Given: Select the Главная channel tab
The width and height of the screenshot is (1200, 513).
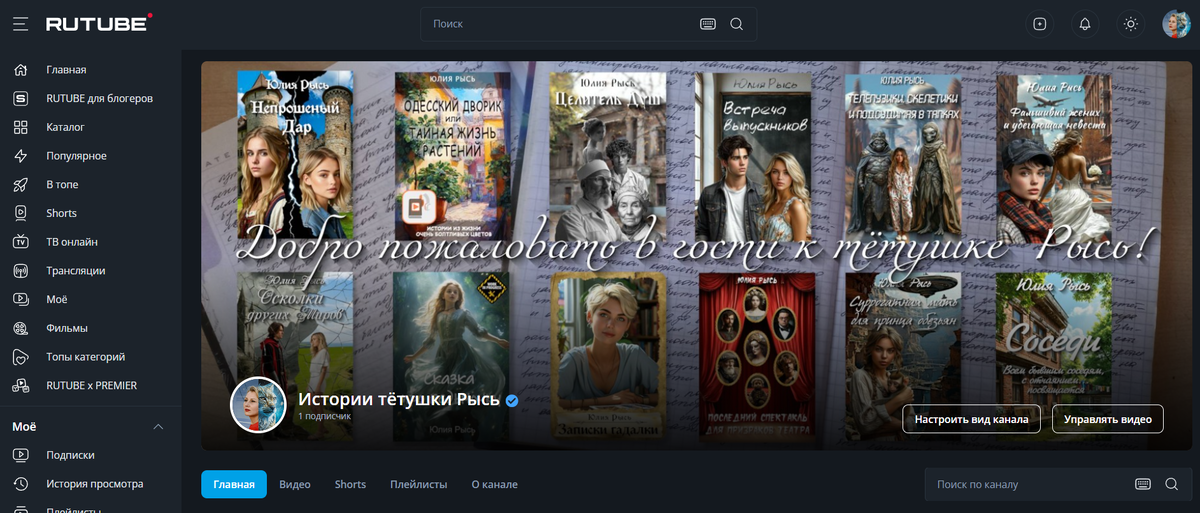Looking at the screenshot, I should [x=234, y=484].
